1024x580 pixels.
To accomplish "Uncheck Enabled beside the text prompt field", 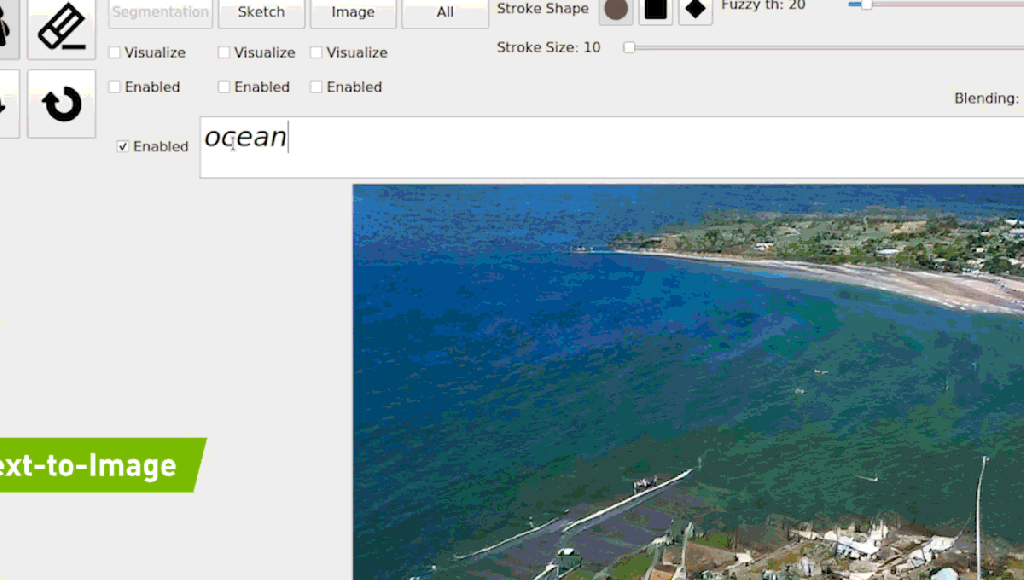I will tap(123, 146).
